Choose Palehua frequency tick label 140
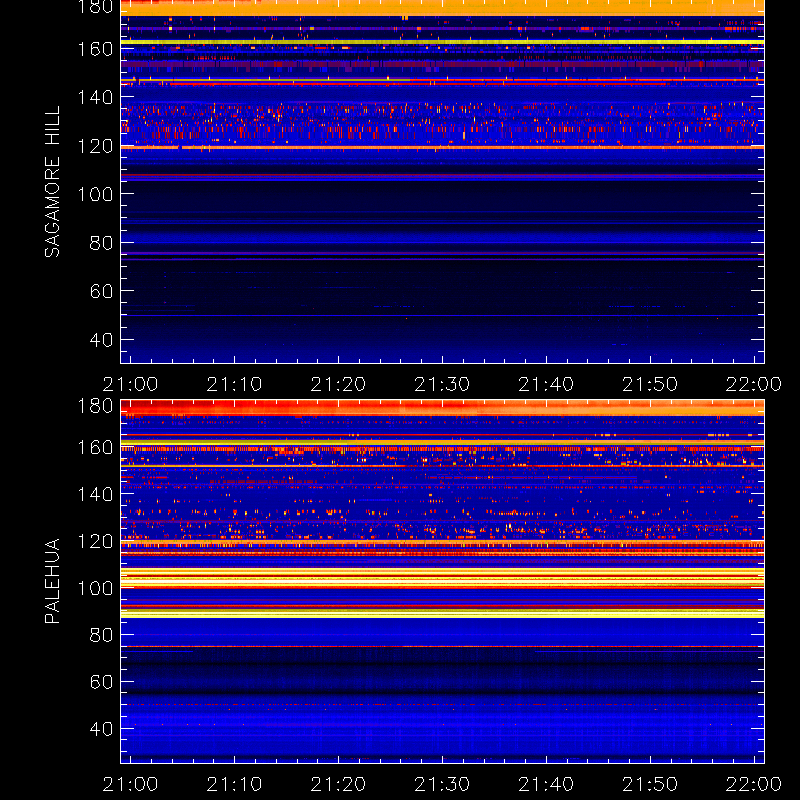The image size is (800, 800). pos(95,494)
